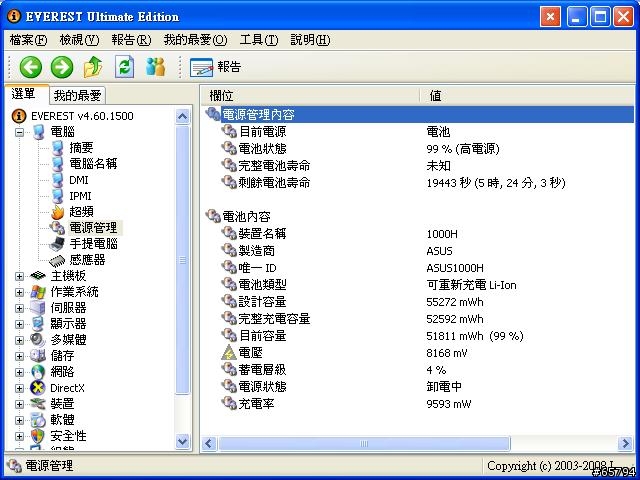Viewport: 640px width, 480px height.
Task: Expand the 網路 tree node
Action: (19, 372)
